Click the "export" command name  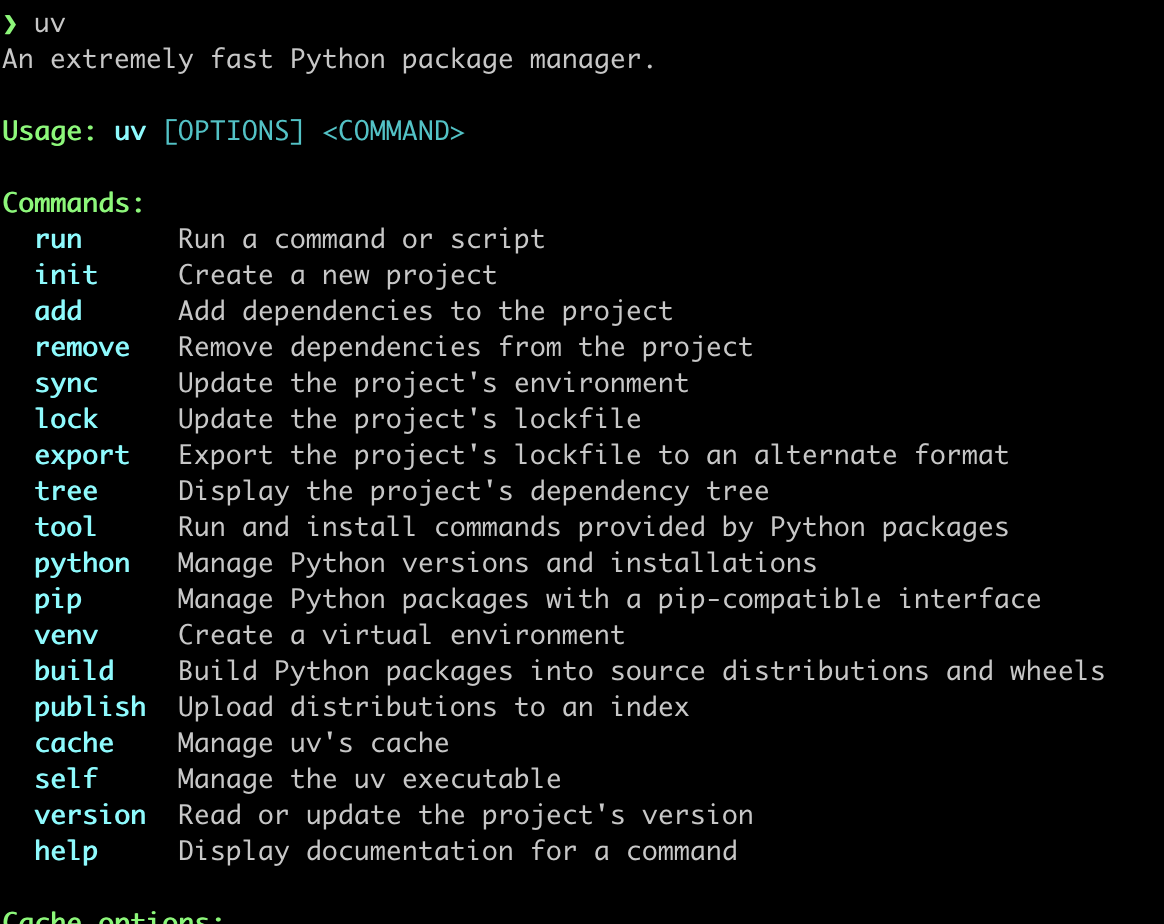pos(82,456)
